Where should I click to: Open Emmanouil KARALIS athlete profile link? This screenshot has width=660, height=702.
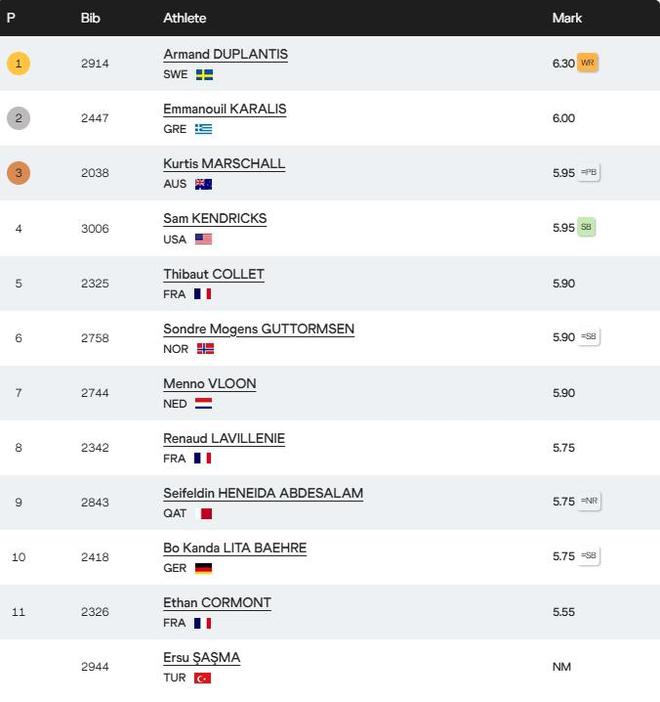click(224, 109)
